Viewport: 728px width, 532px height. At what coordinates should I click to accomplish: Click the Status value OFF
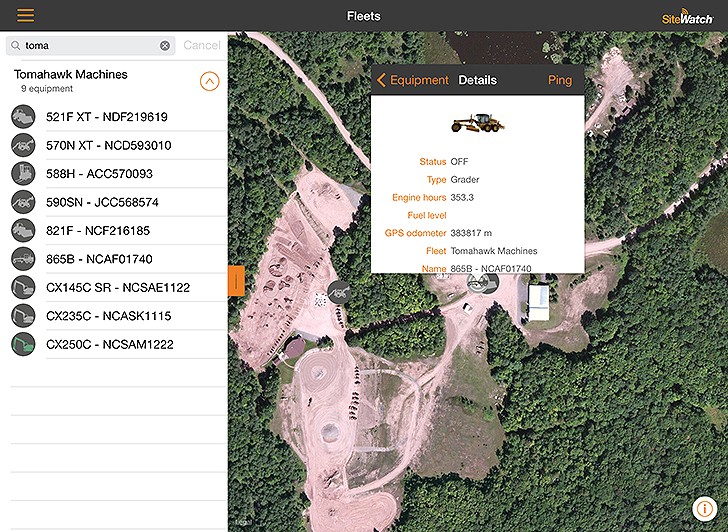[459, 162]
